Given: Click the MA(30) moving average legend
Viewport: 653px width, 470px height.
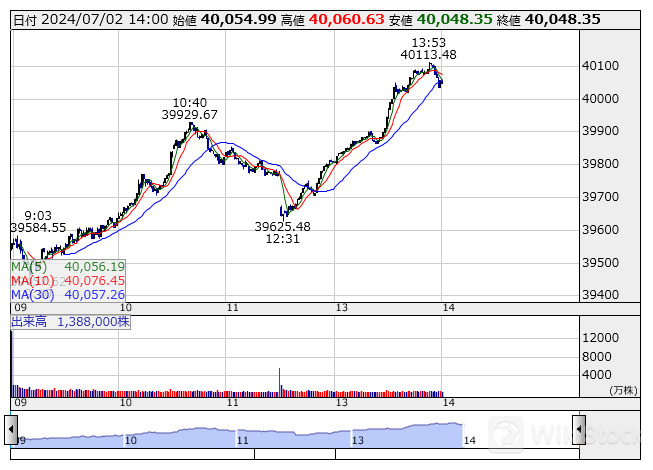Looking at the screenshot, I should point(68,295).
